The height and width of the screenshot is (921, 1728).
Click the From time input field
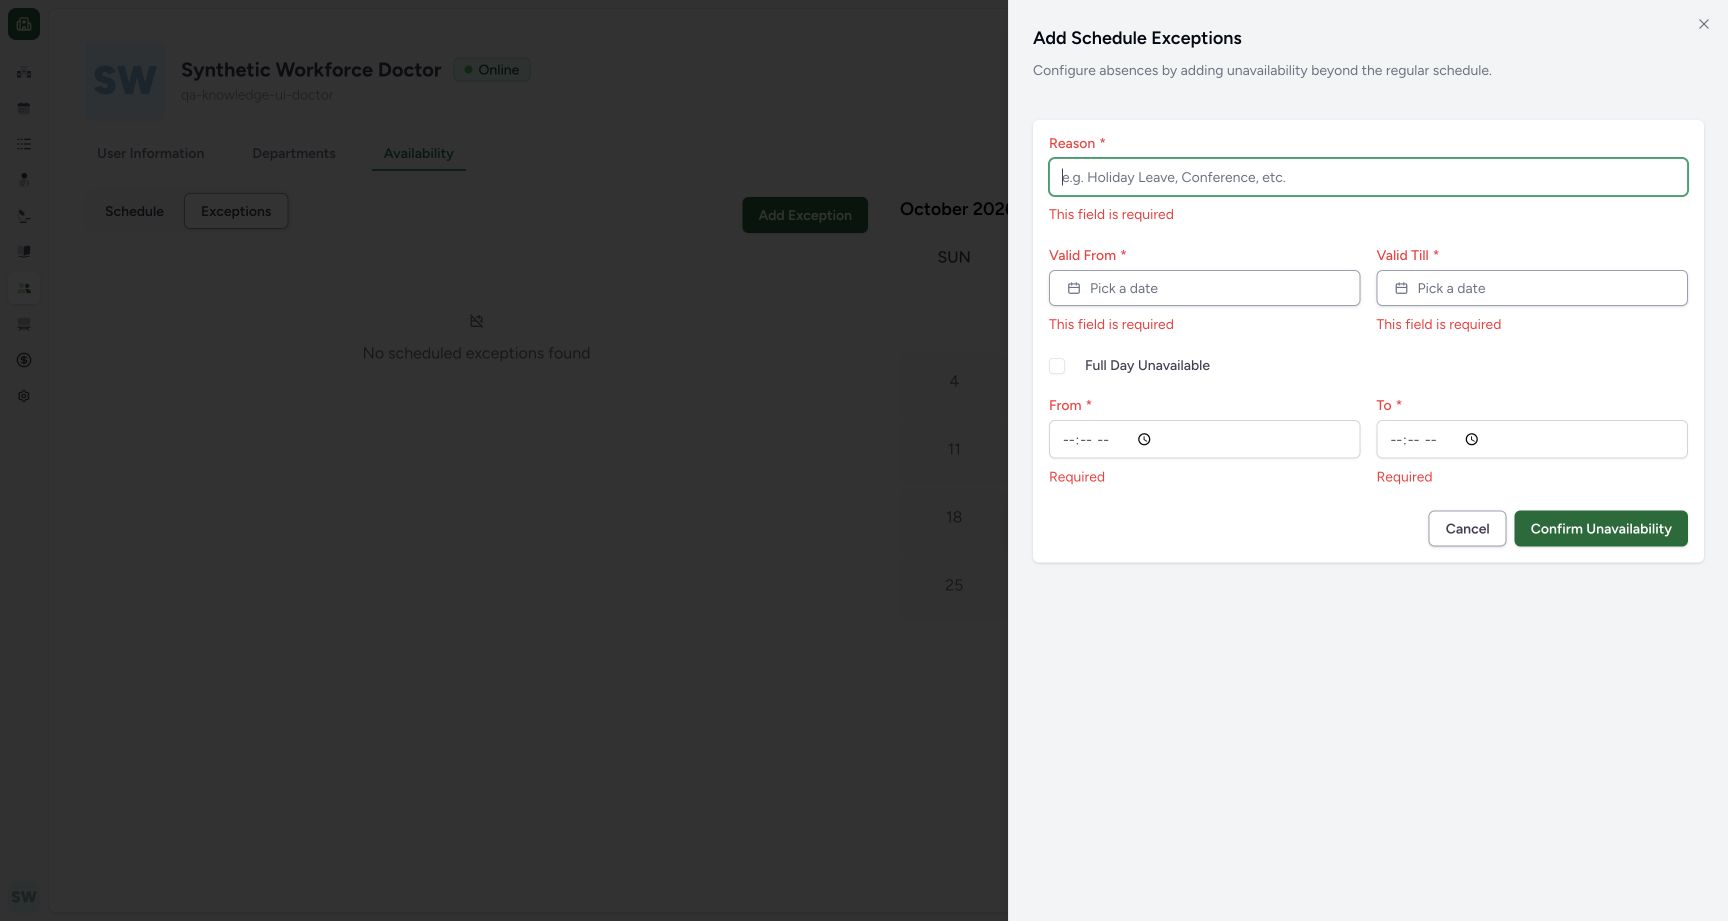click(x=1204, y=439)
